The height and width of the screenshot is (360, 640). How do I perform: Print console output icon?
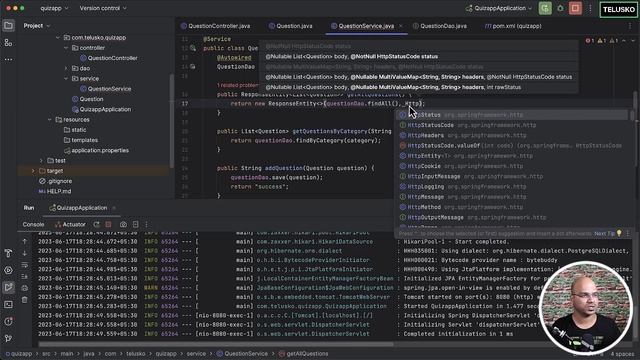pos(24,288)
